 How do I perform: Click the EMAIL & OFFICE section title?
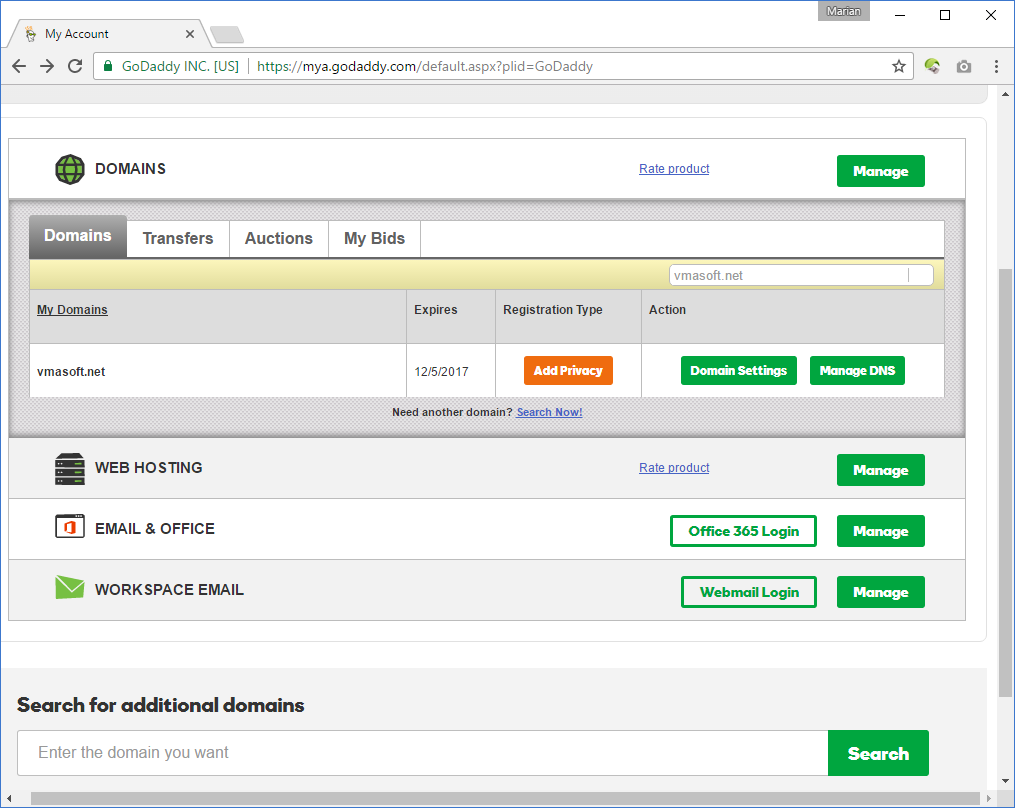coord(155,529)
